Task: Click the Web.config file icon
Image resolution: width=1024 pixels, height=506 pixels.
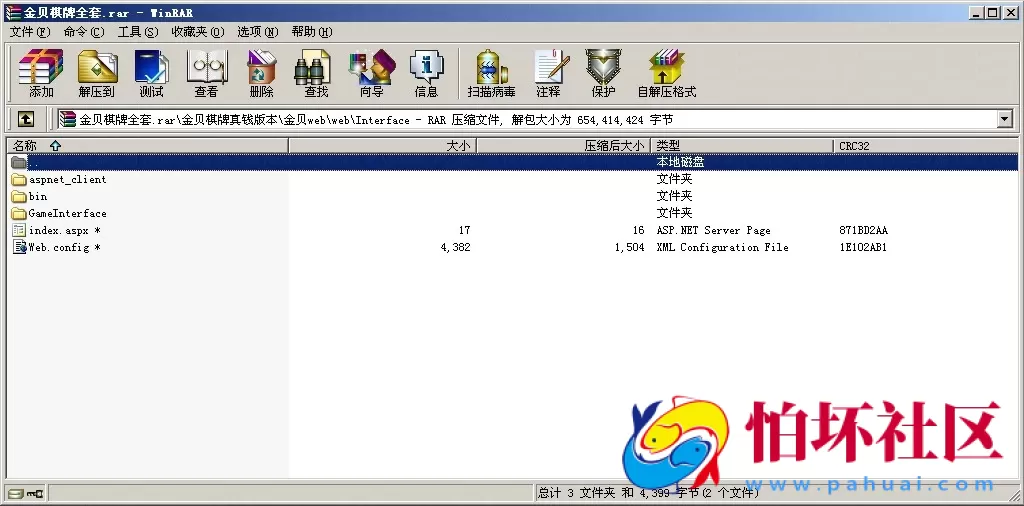Action: (19, 247)
